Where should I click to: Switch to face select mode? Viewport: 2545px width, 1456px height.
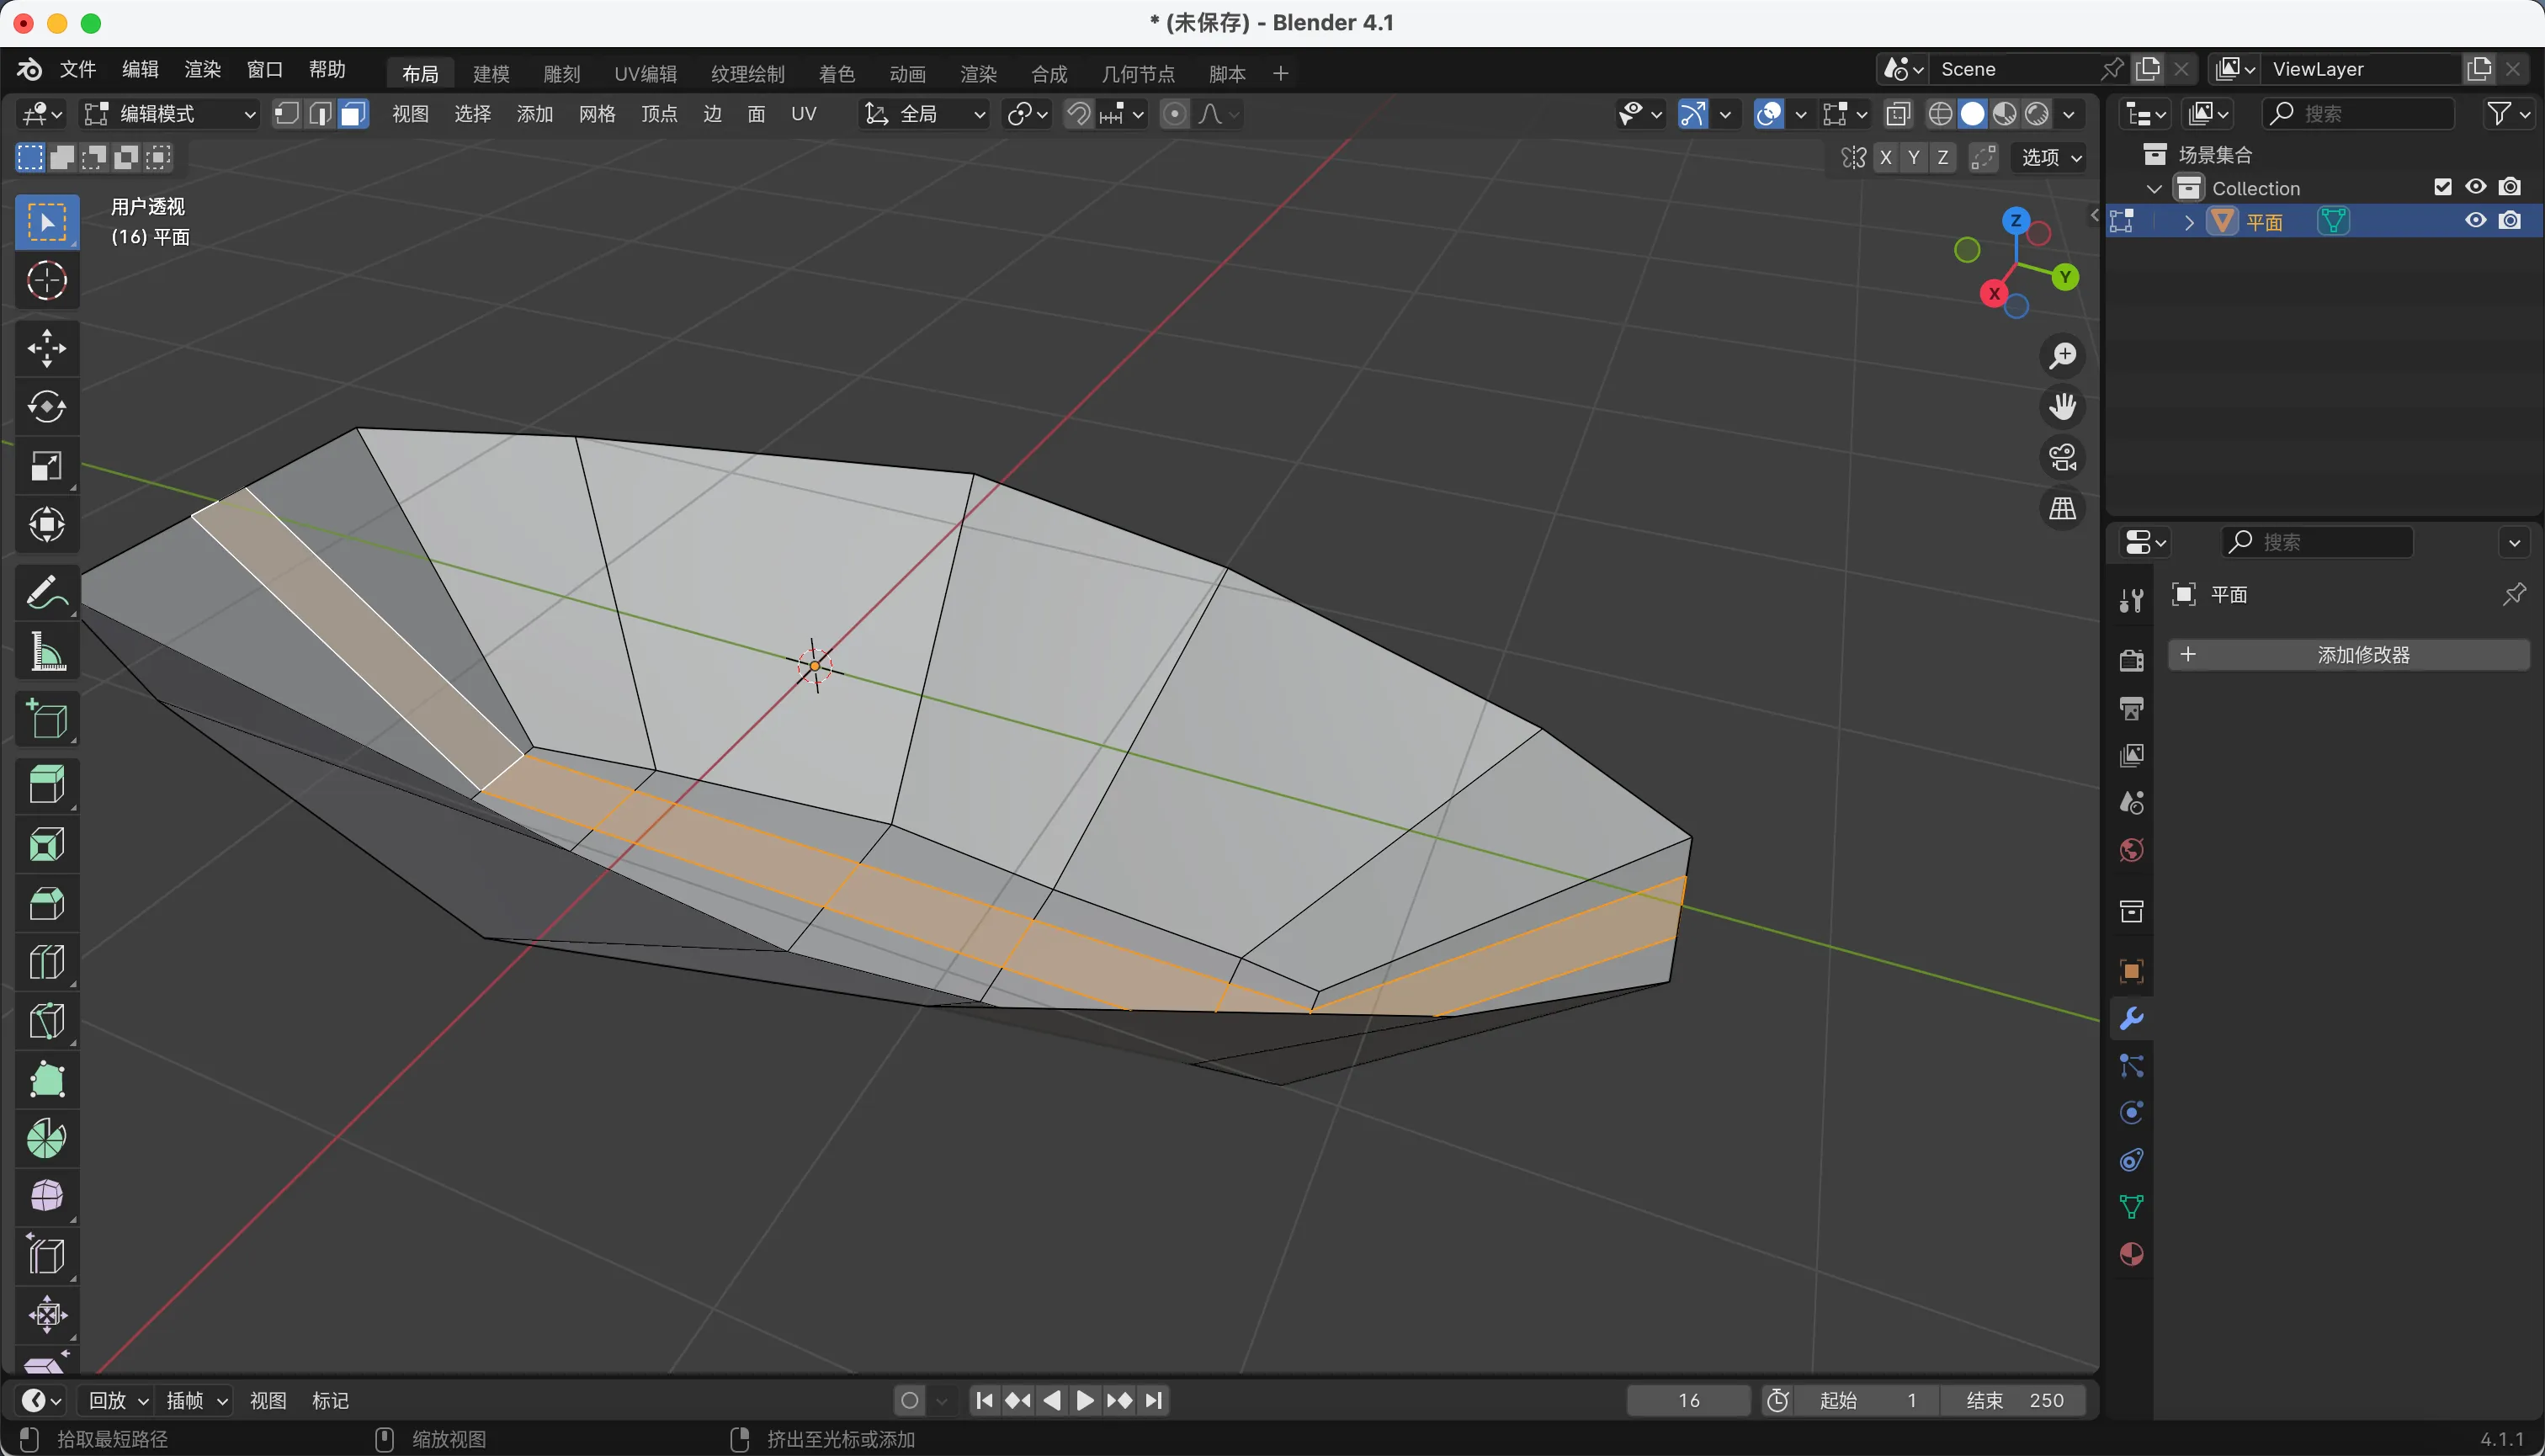pos(352,114)
